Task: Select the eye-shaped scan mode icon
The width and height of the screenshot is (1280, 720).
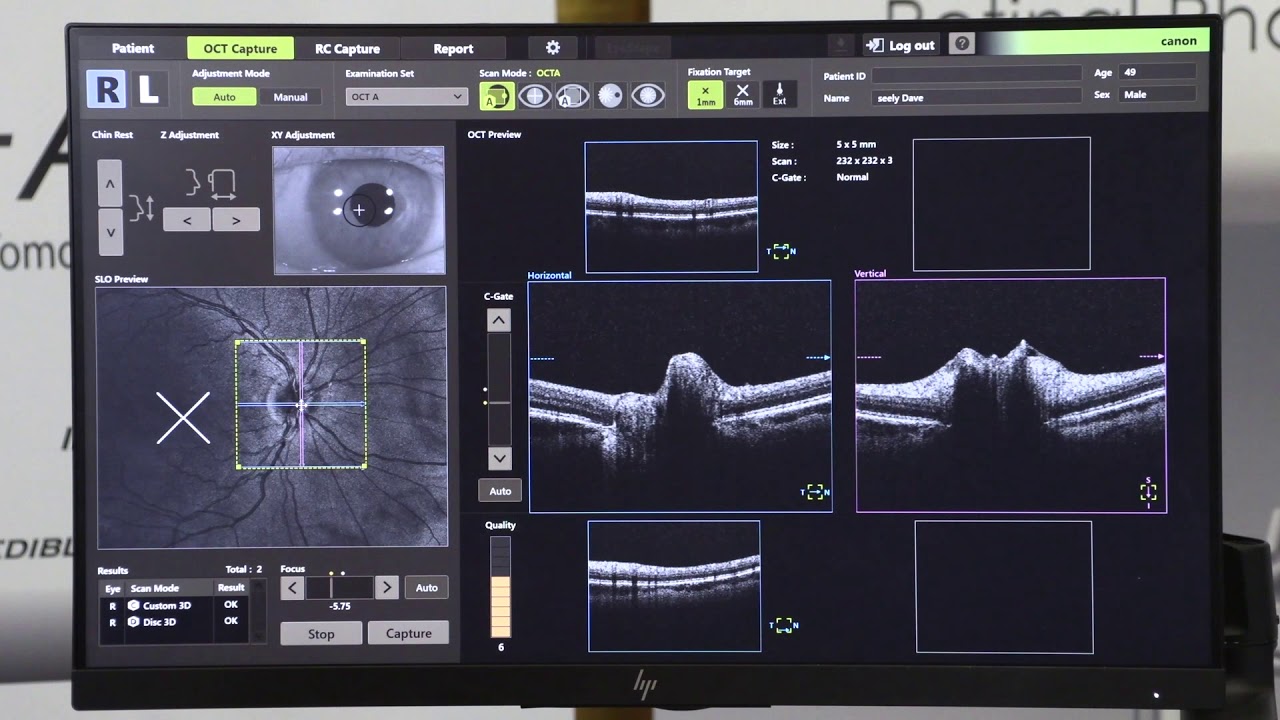Action: (648, 96)
